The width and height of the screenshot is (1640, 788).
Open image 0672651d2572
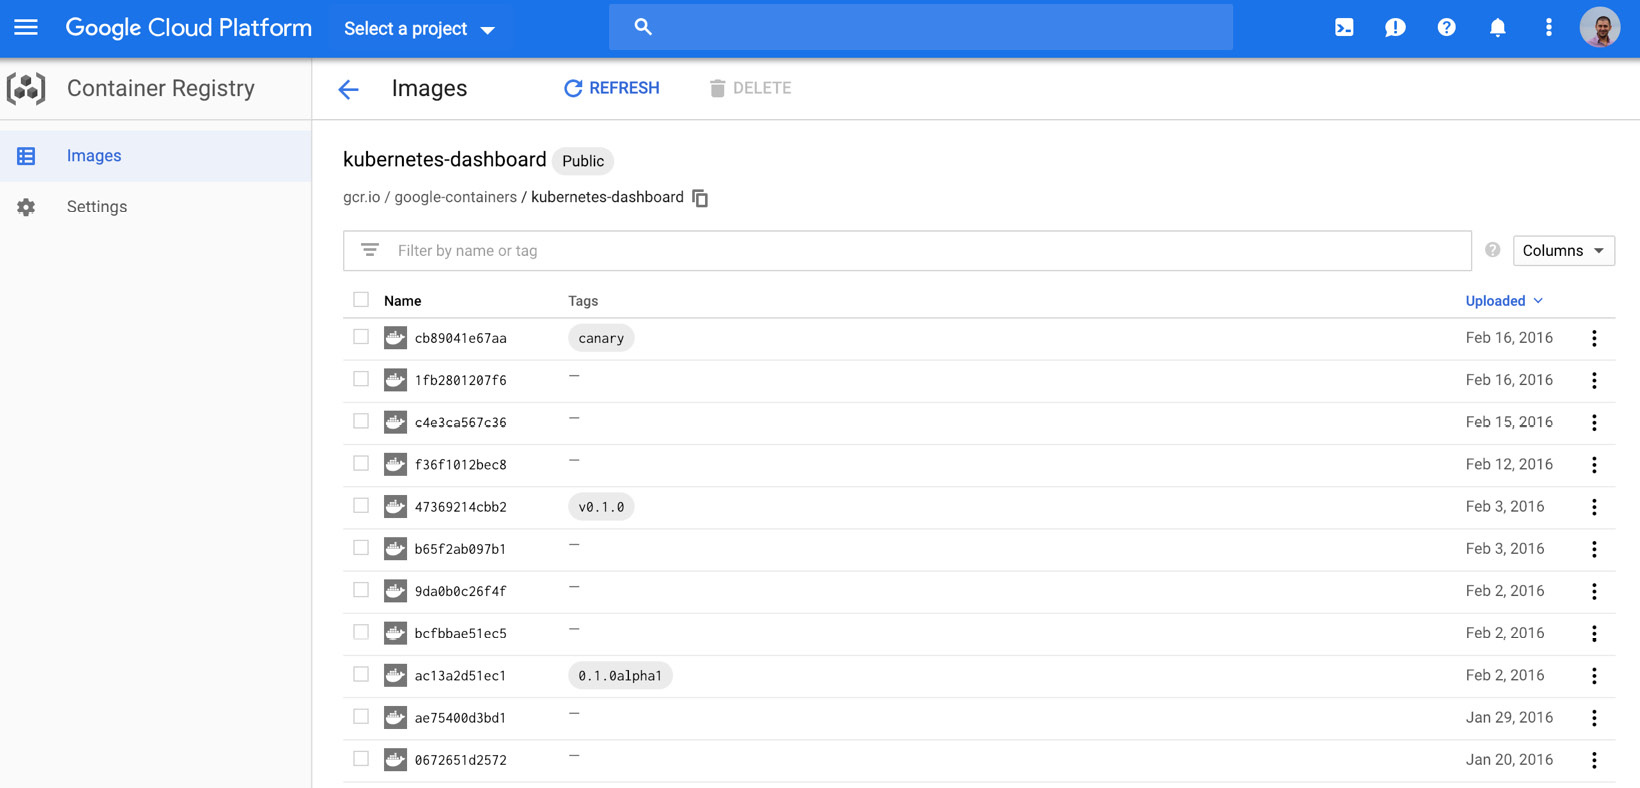pos(460,760)
